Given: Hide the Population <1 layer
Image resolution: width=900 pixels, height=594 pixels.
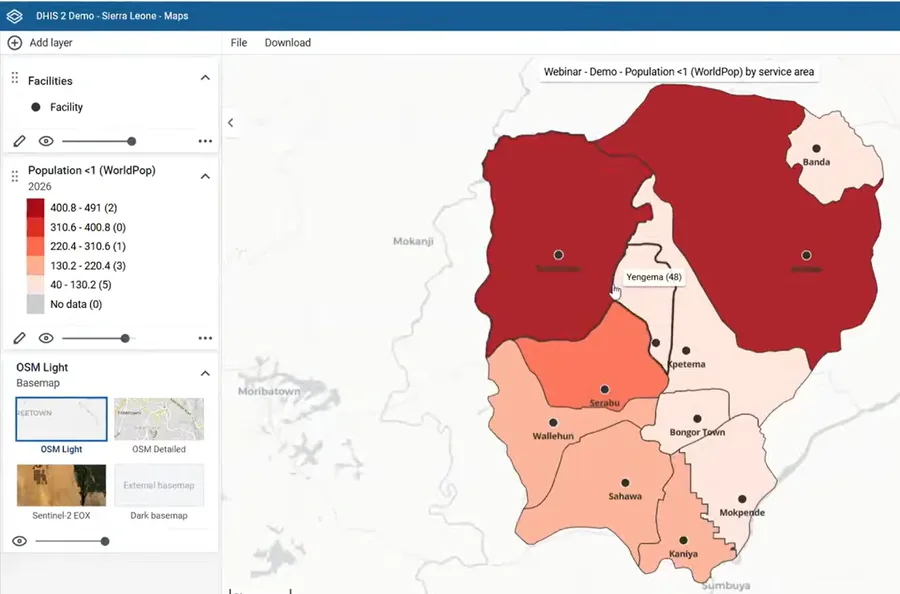Looking at the screenshot, I should click(x=46, y=338).
